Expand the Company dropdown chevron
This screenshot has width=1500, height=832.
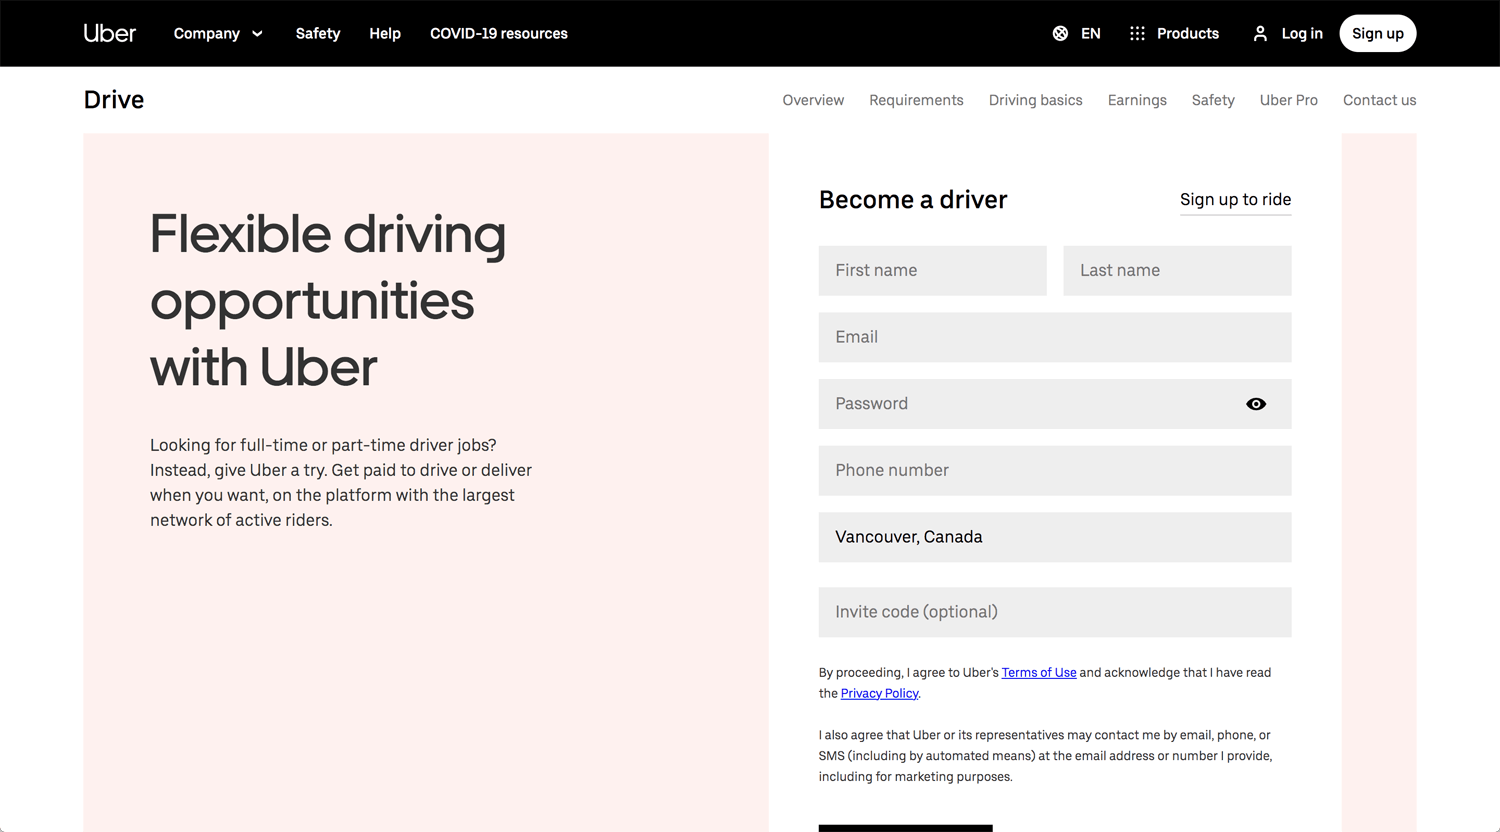257,33
